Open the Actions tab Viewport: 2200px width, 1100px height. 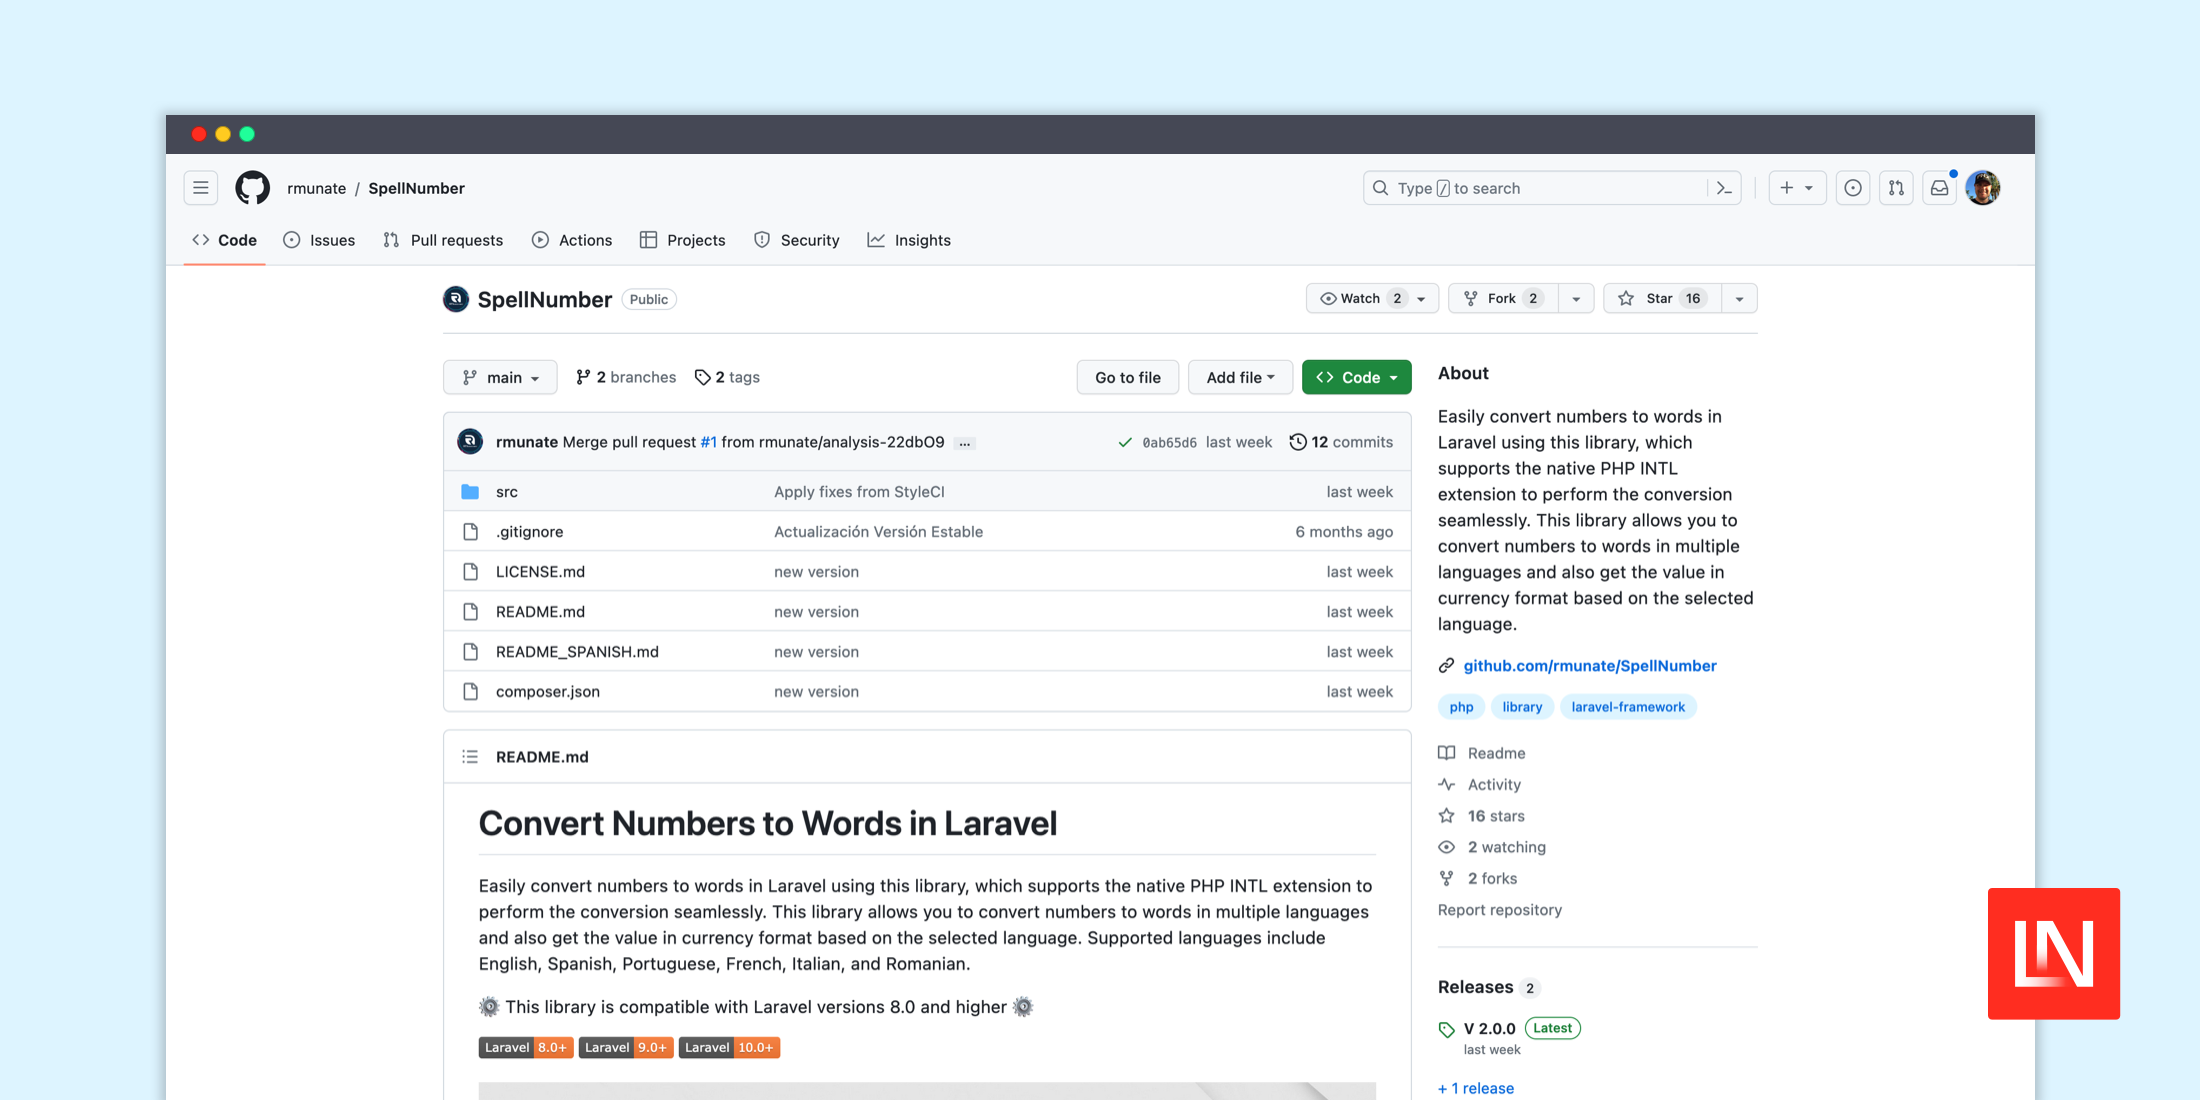point(572,240)
